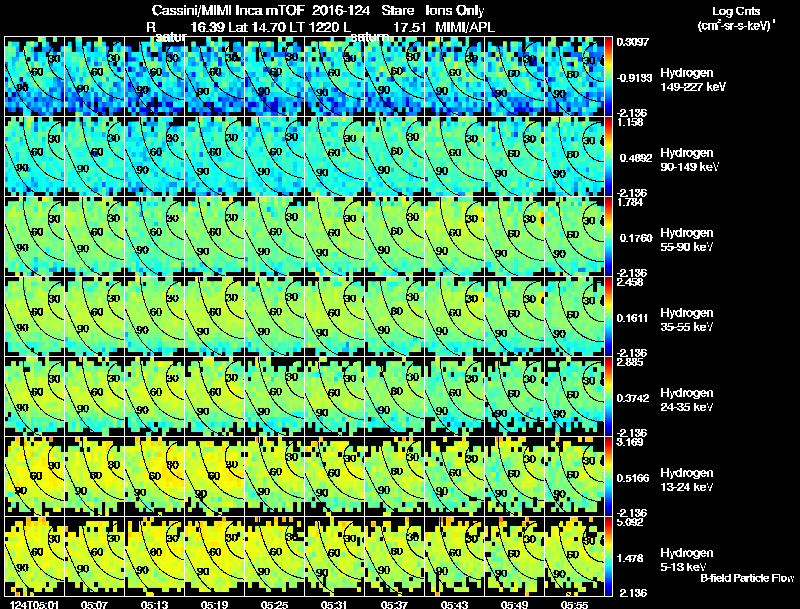Click the 05:43 time axis label
The image size is (800, 609).
tap(454, 604)
